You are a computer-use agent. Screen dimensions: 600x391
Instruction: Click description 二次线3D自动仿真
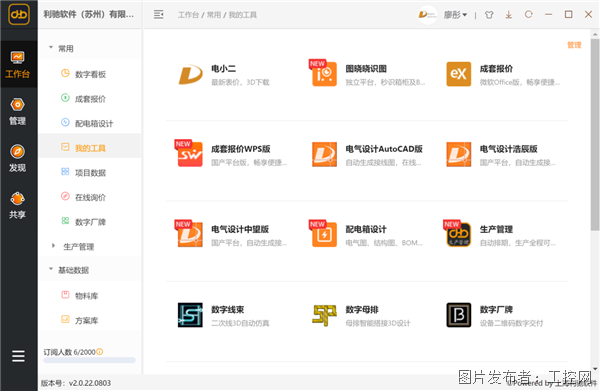point(240,323)
